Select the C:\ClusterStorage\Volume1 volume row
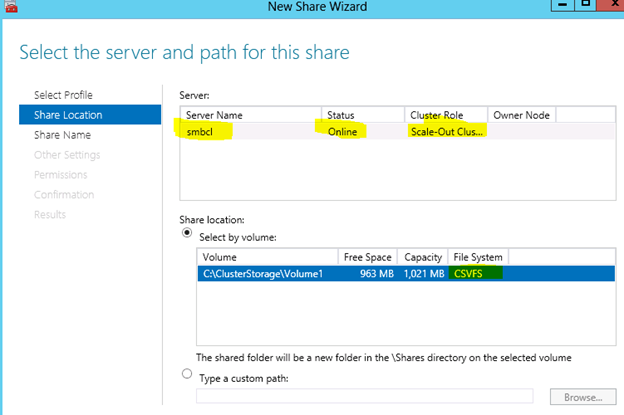 (x=406, y=274)
